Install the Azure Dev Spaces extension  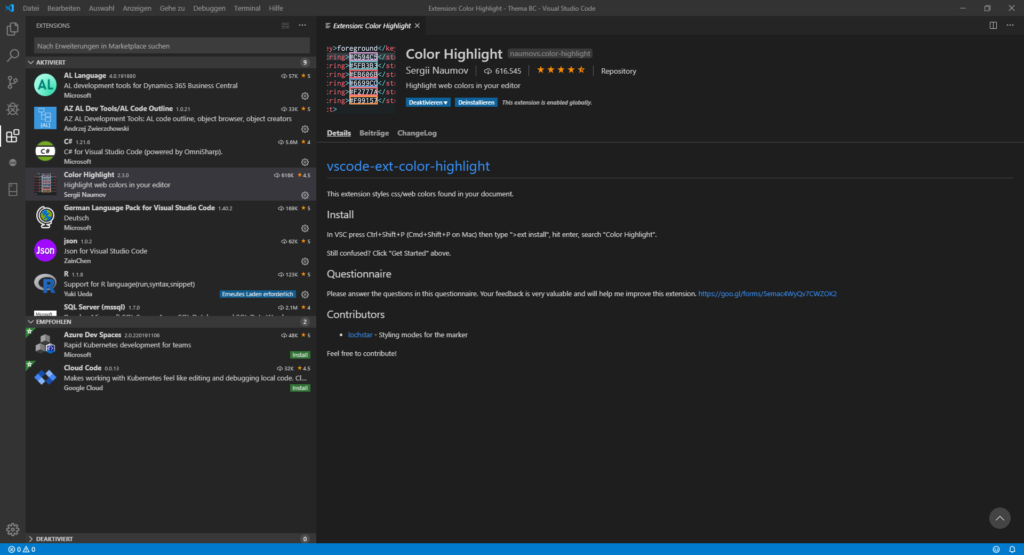[x=300, y=355]
